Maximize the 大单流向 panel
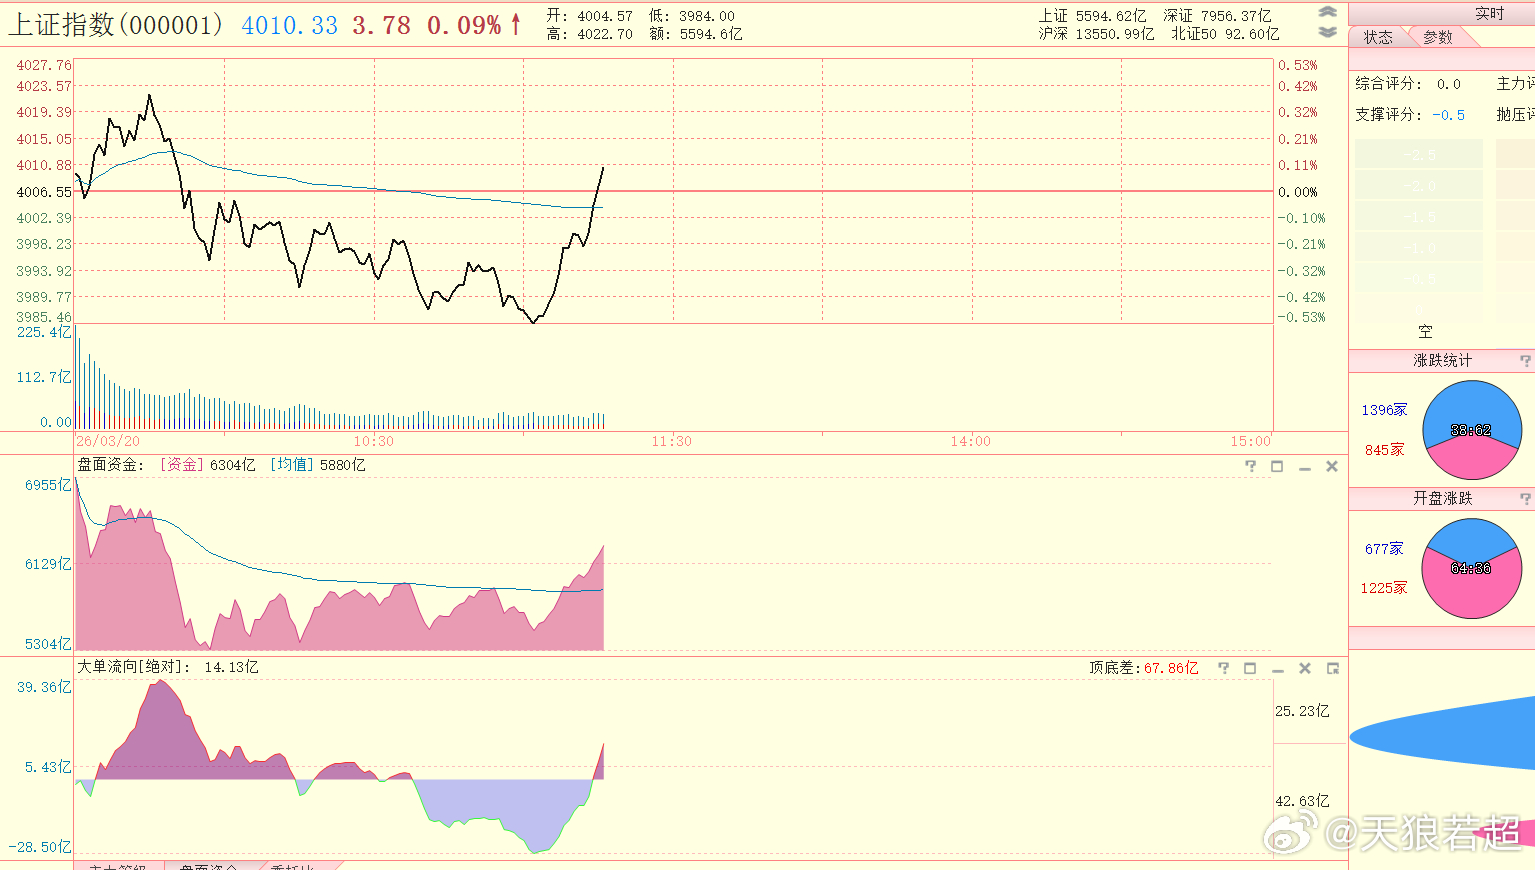 coord(1250,668)
